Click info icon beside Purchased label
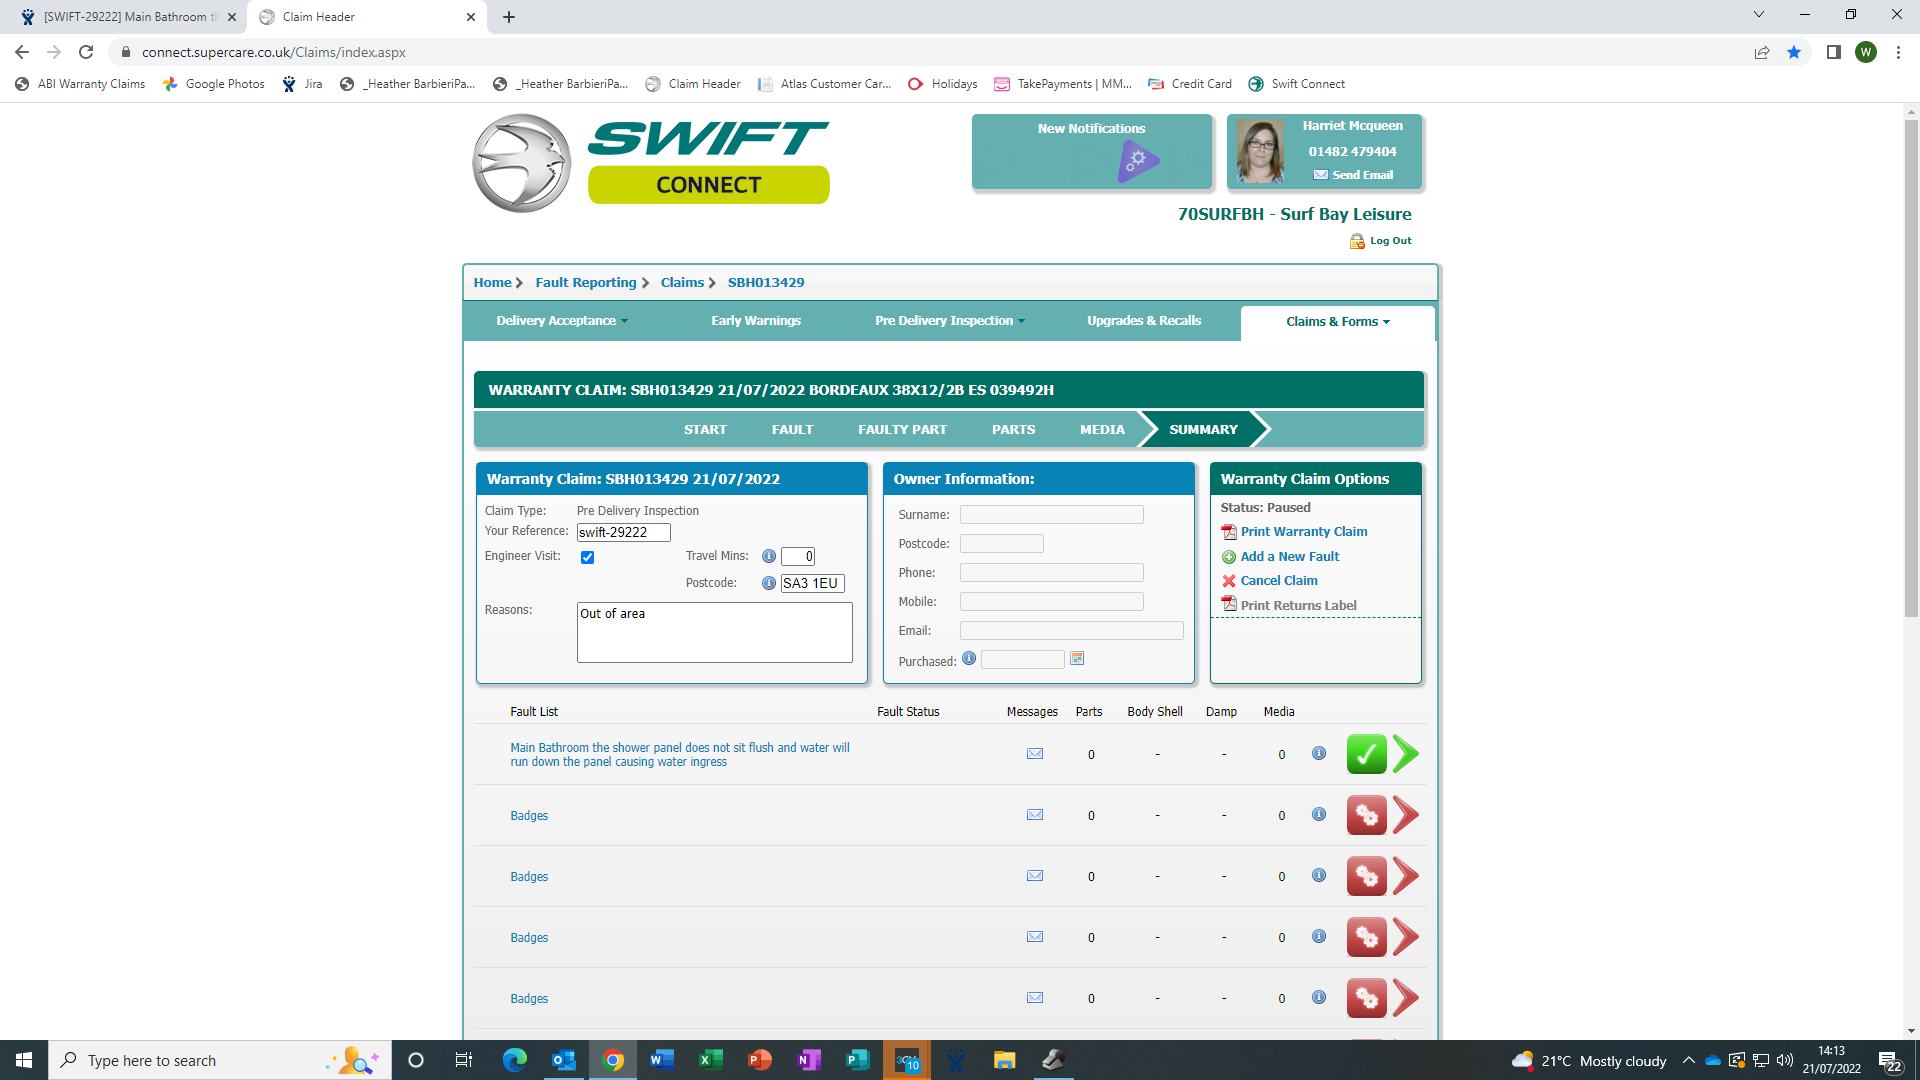Image resolution: width=1920 pixels, height=1080 pixels. coord(969,658)
